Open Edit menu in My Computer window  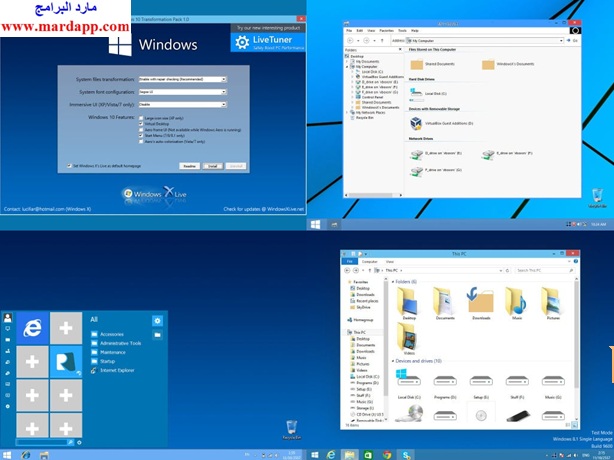(359, 31)
